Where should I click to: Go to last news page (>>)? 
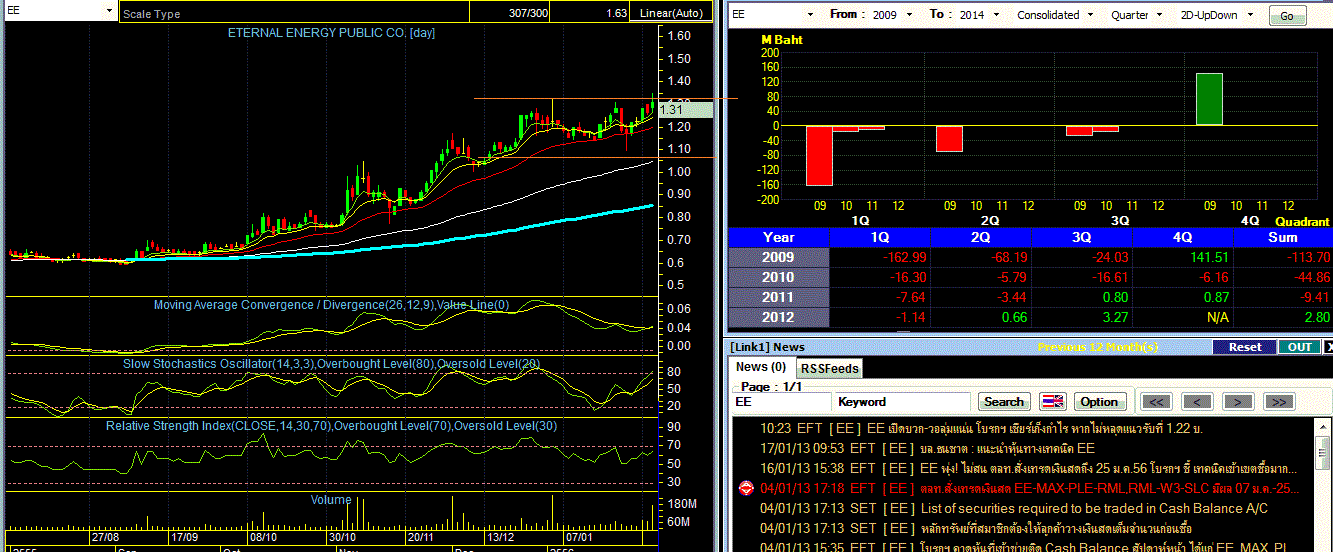pos(1278,401)
